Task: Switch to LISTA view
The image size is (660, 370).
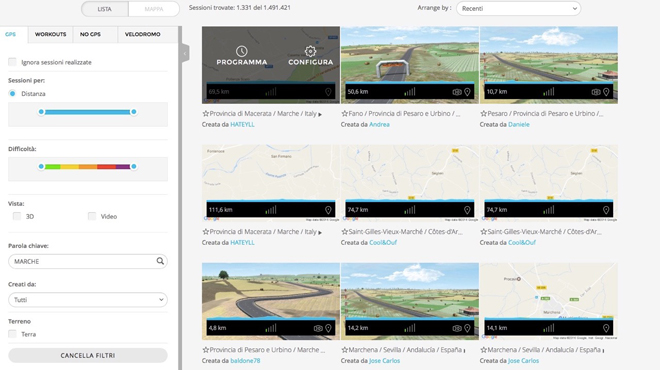Action: click(105, 9)
